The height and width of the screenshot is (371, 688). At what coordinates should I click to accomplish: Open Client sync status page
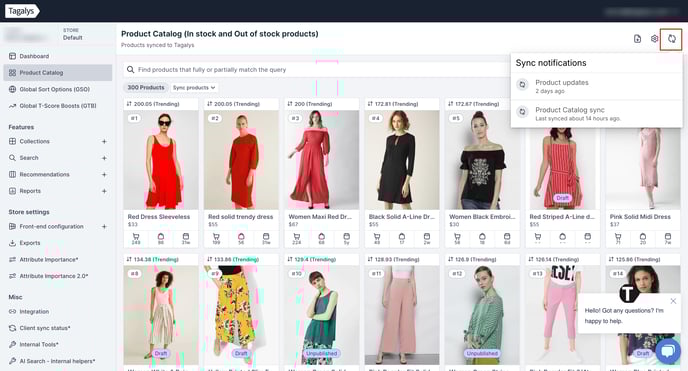(45, 328)
